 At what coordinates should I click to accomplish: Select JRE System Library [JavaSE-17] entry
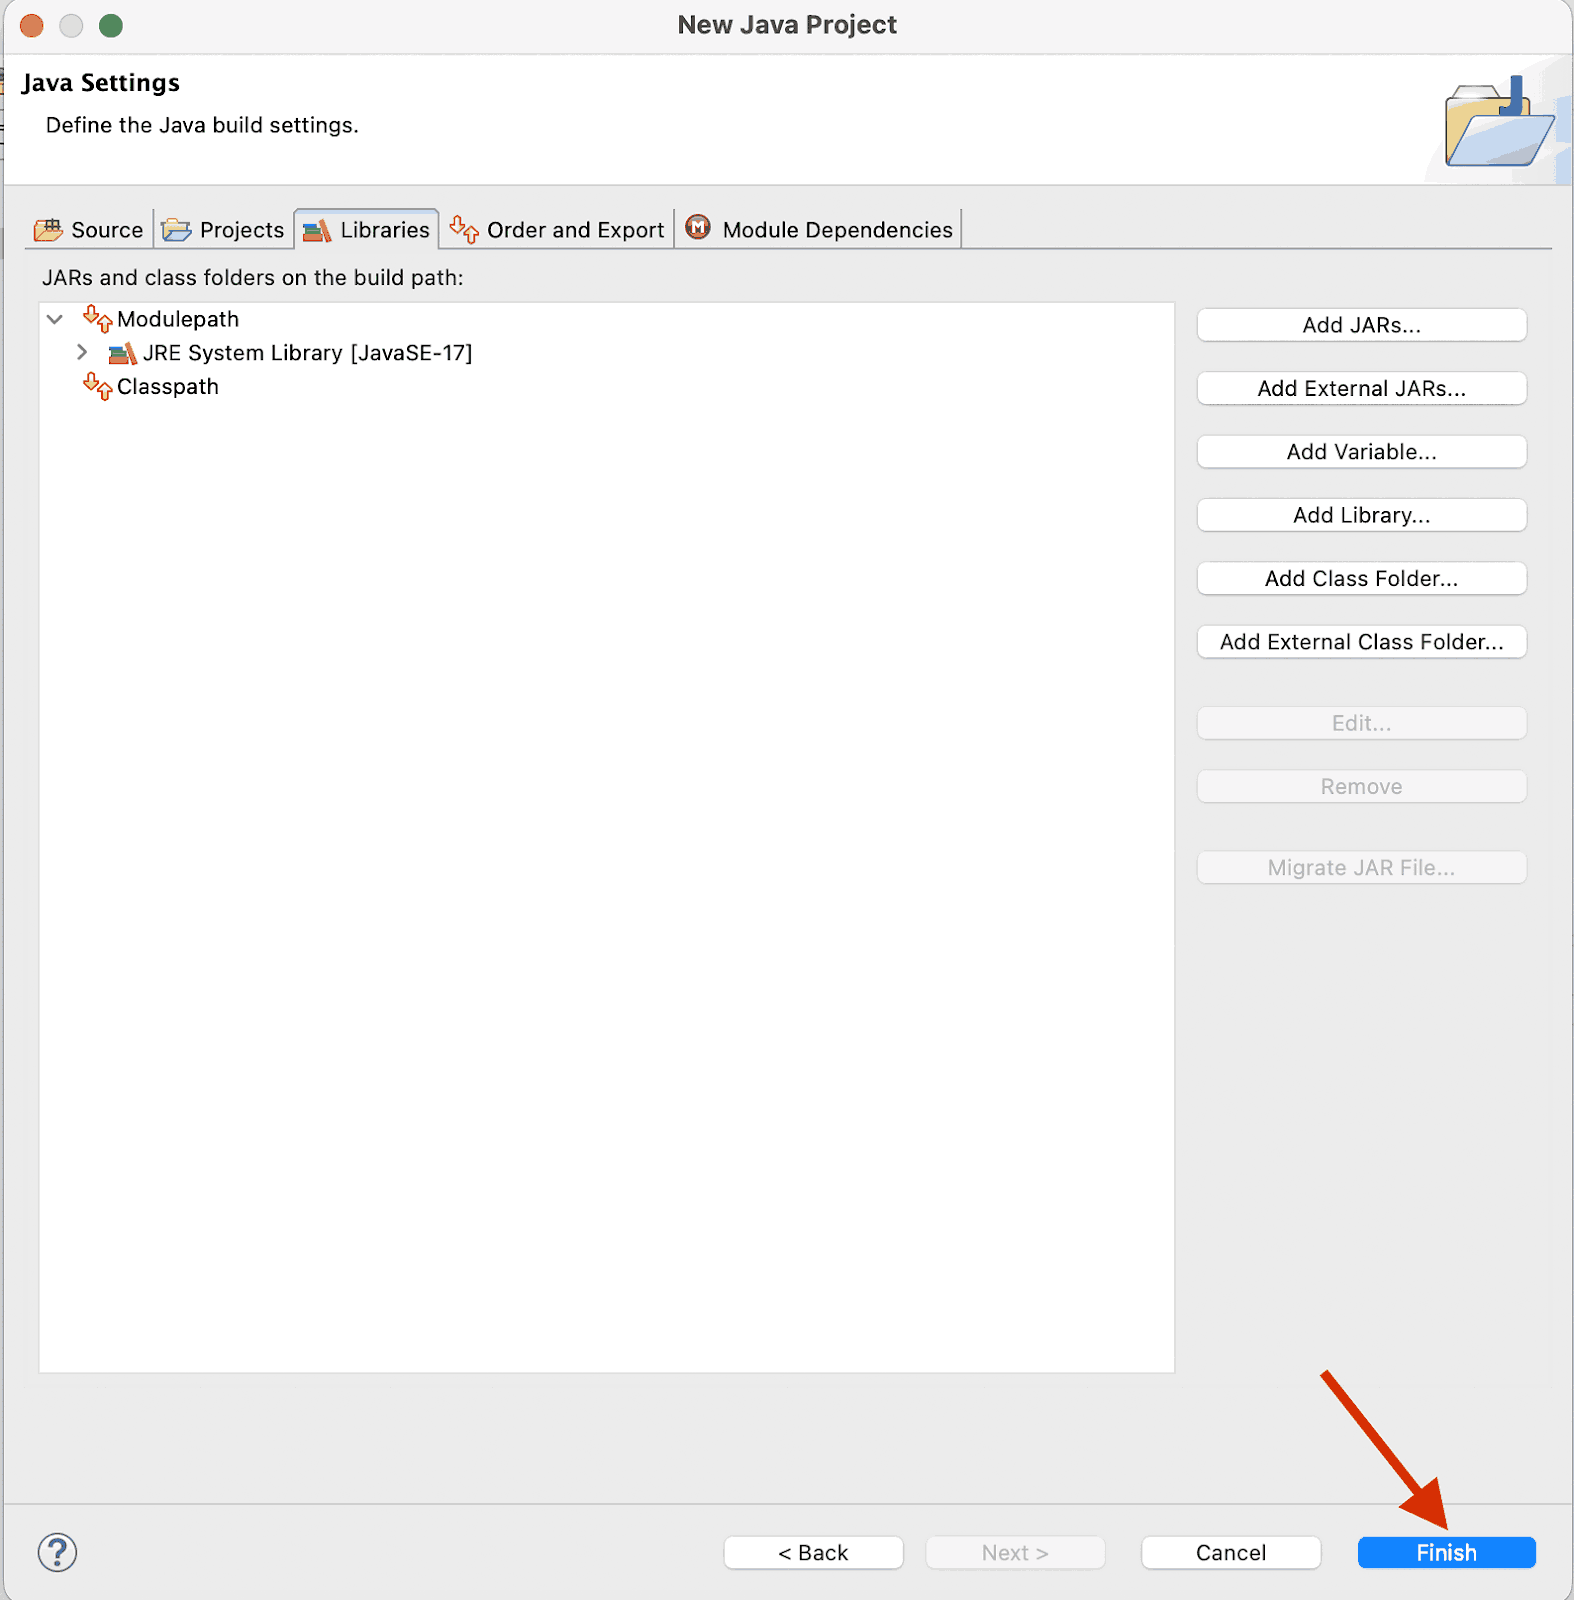click(307, 353)
